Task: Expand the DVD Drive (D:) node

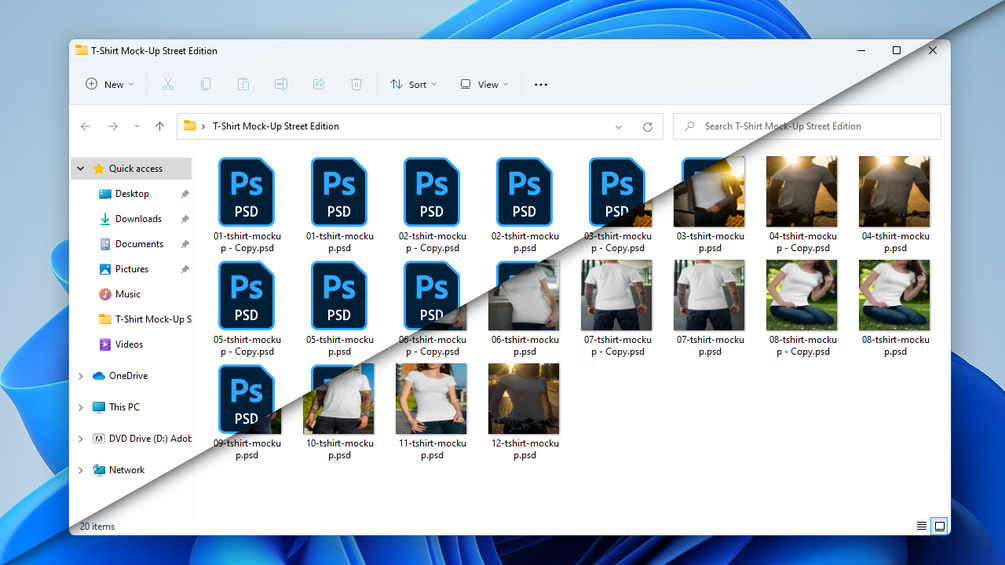Action: pos(81,439)
